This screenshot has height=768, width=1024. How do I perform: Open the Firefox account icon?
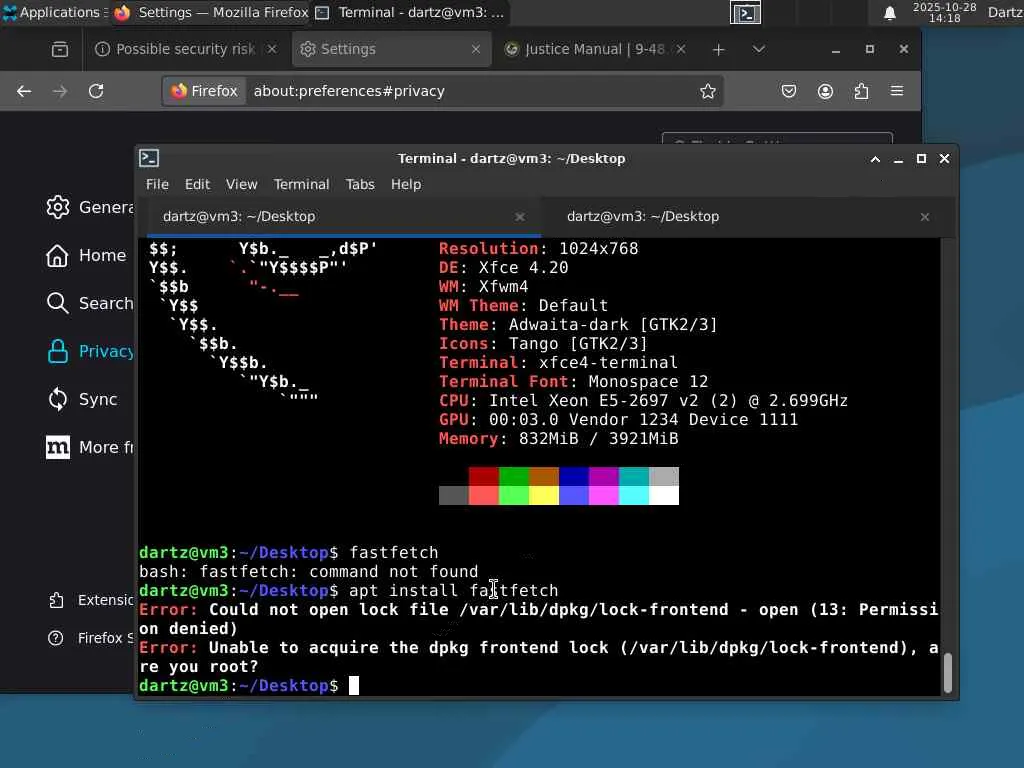coord(825,91)
